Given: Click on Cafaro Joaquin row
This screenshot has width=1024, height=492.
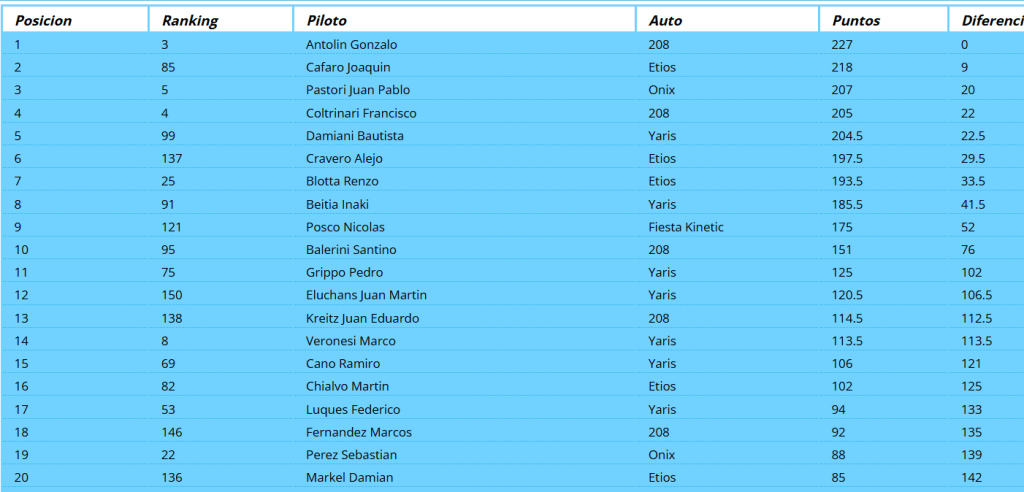Looking at the screenshot, I should tap(348, 67).
